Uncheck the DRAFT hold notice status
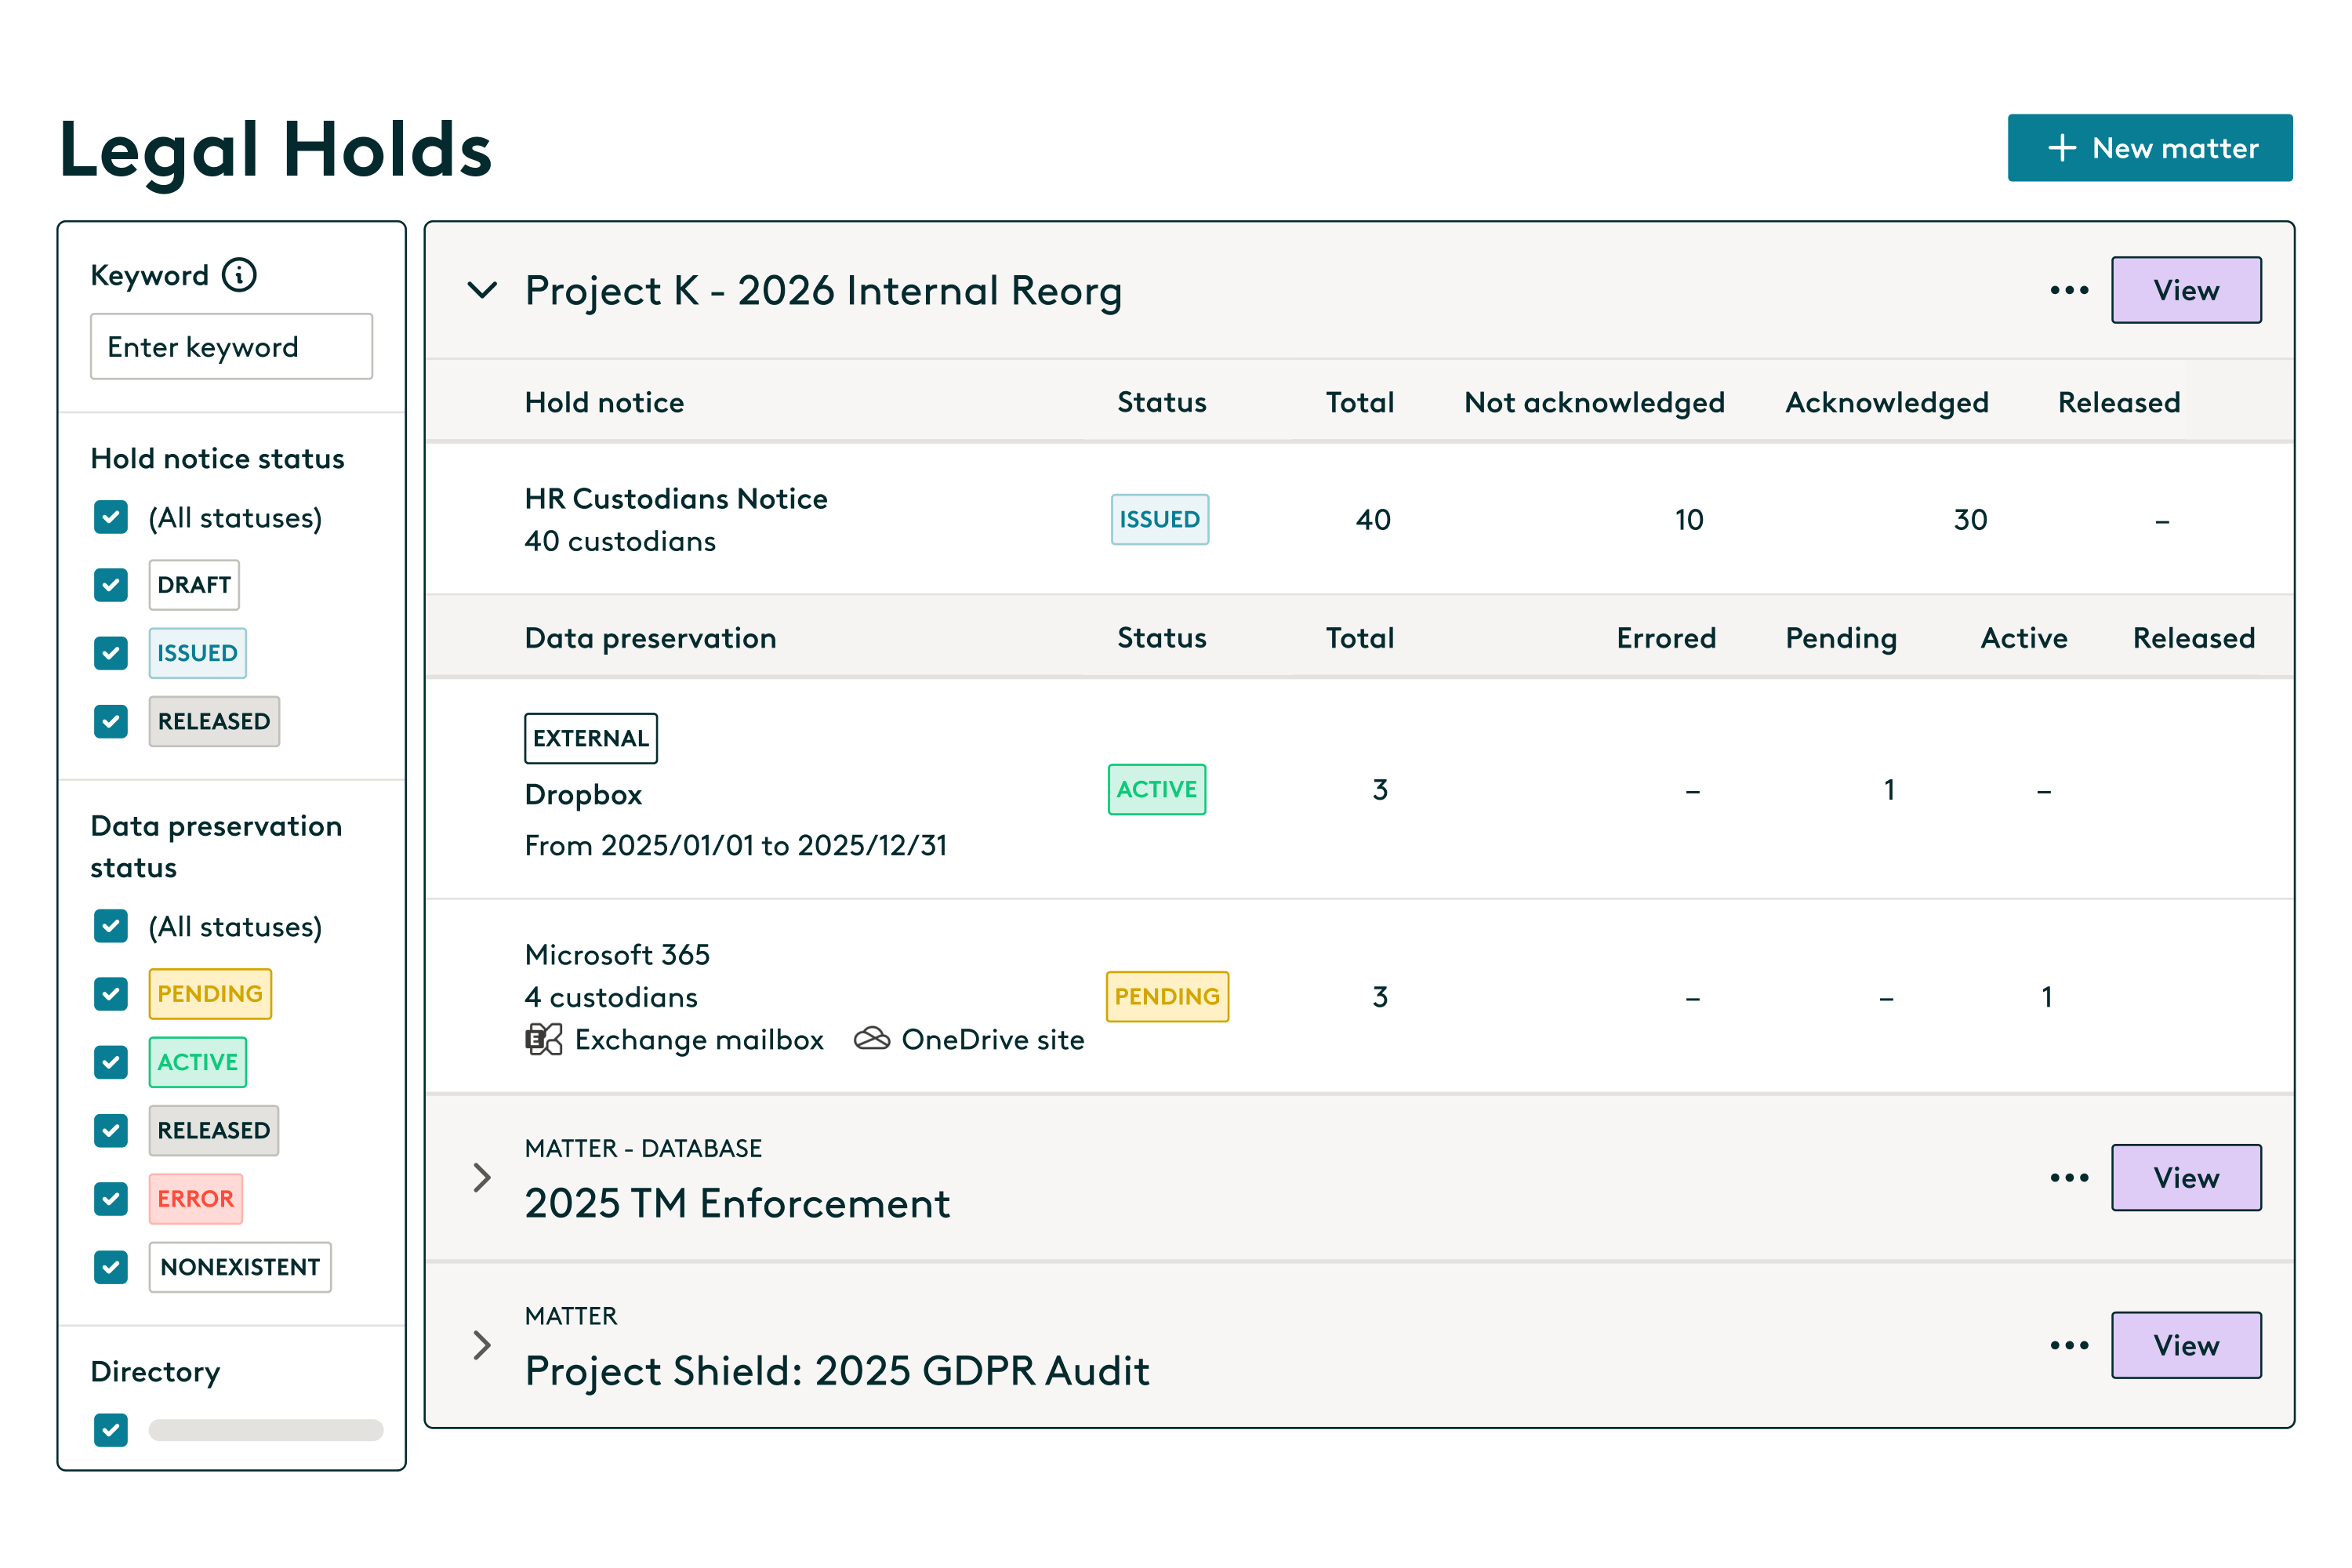The image size is (2352, 1568). (x=111, y=585)
